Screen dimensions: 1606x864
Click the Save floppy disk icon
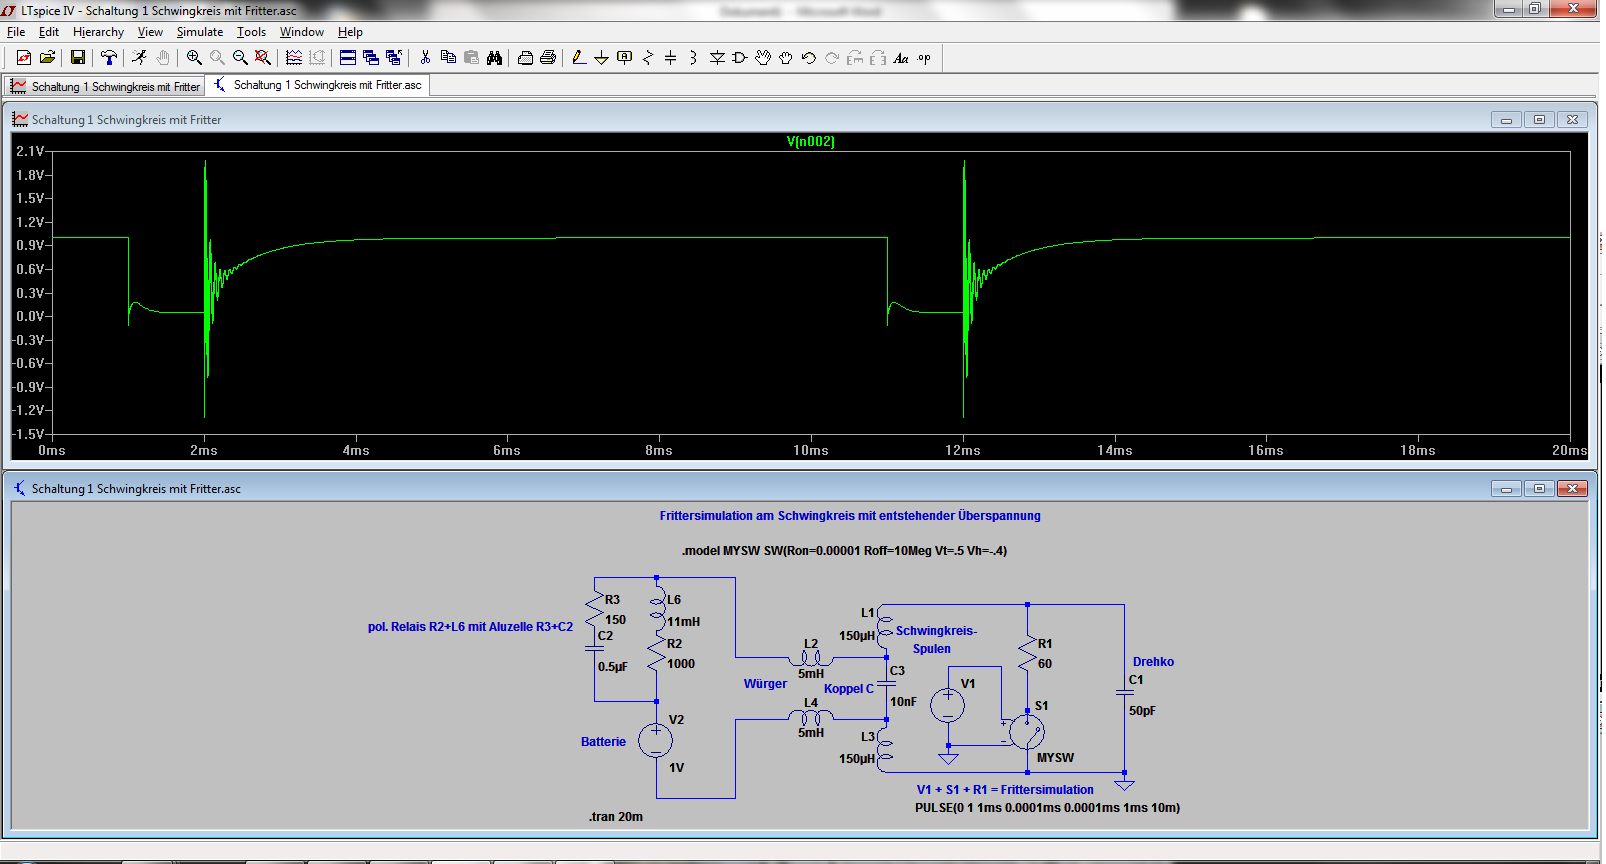pyautogui.click(x=77, y=58)
